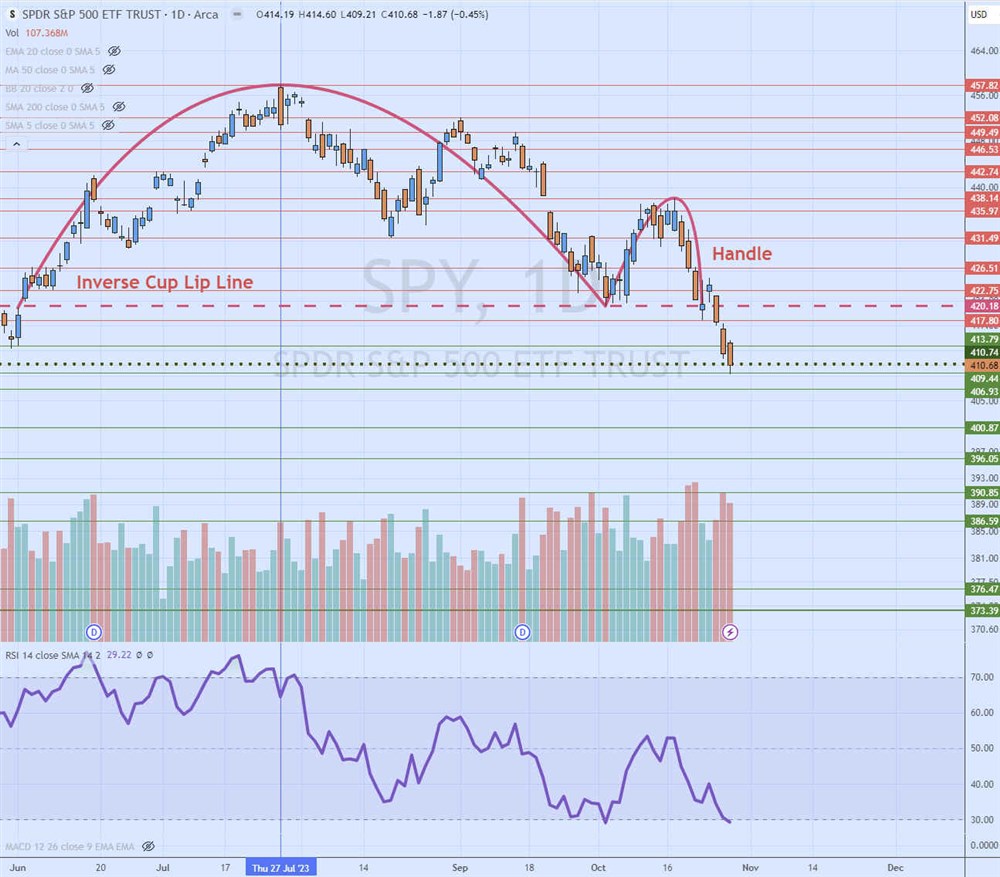The height and width of the screenshot is (877, 1000).
Task: Click the 457.82 resistance price tag
Action: point(983,86)
